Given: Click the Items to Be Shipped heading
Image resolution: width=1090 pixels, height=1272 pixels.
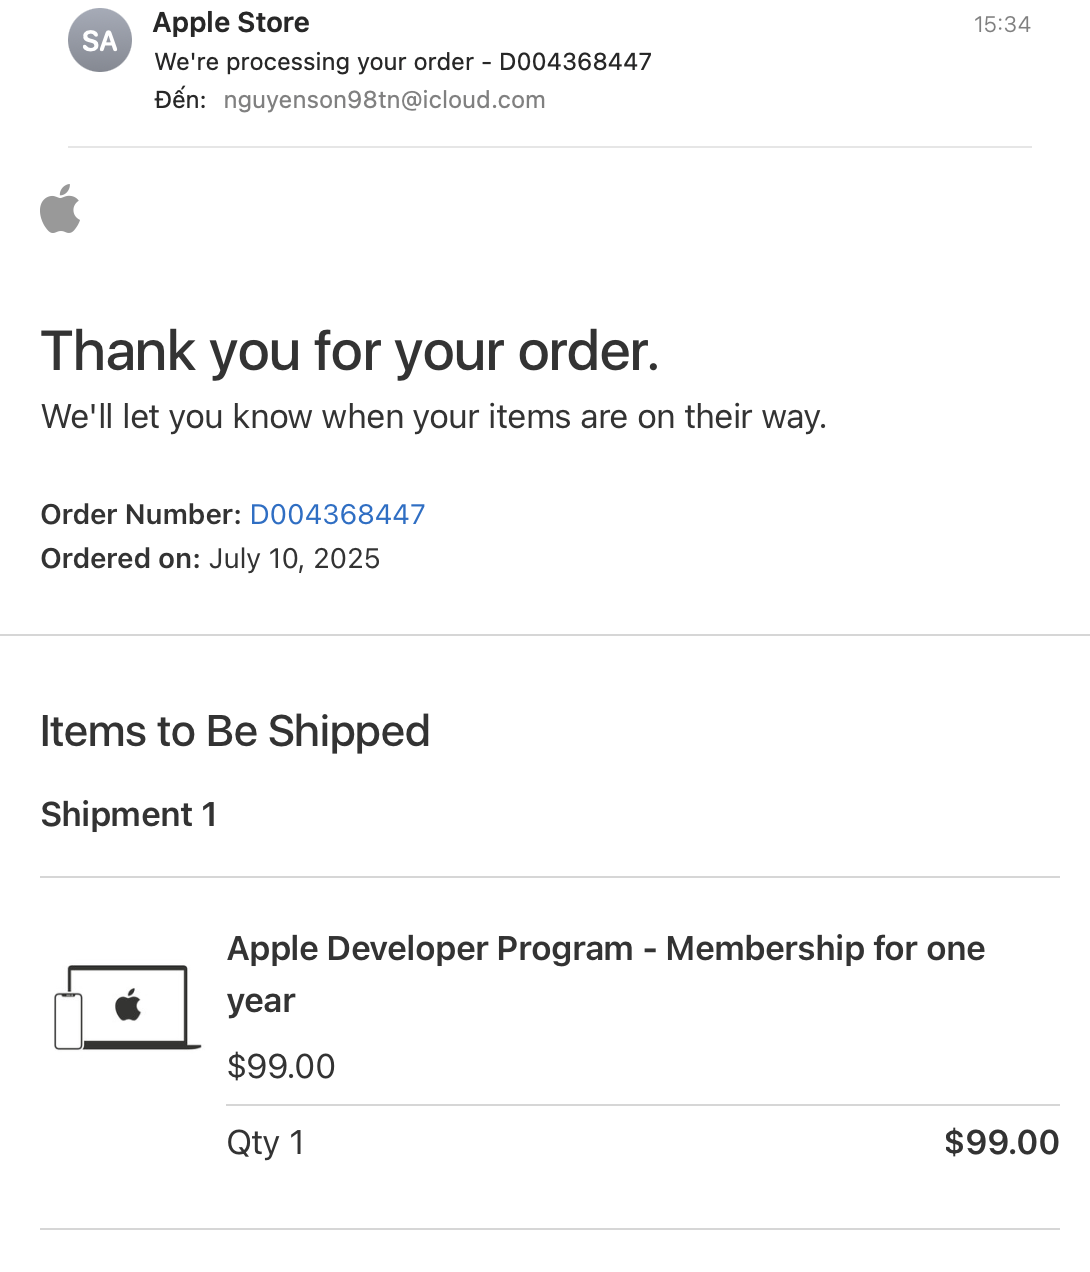Looking at the screenshot, I should tap(235, 731).
